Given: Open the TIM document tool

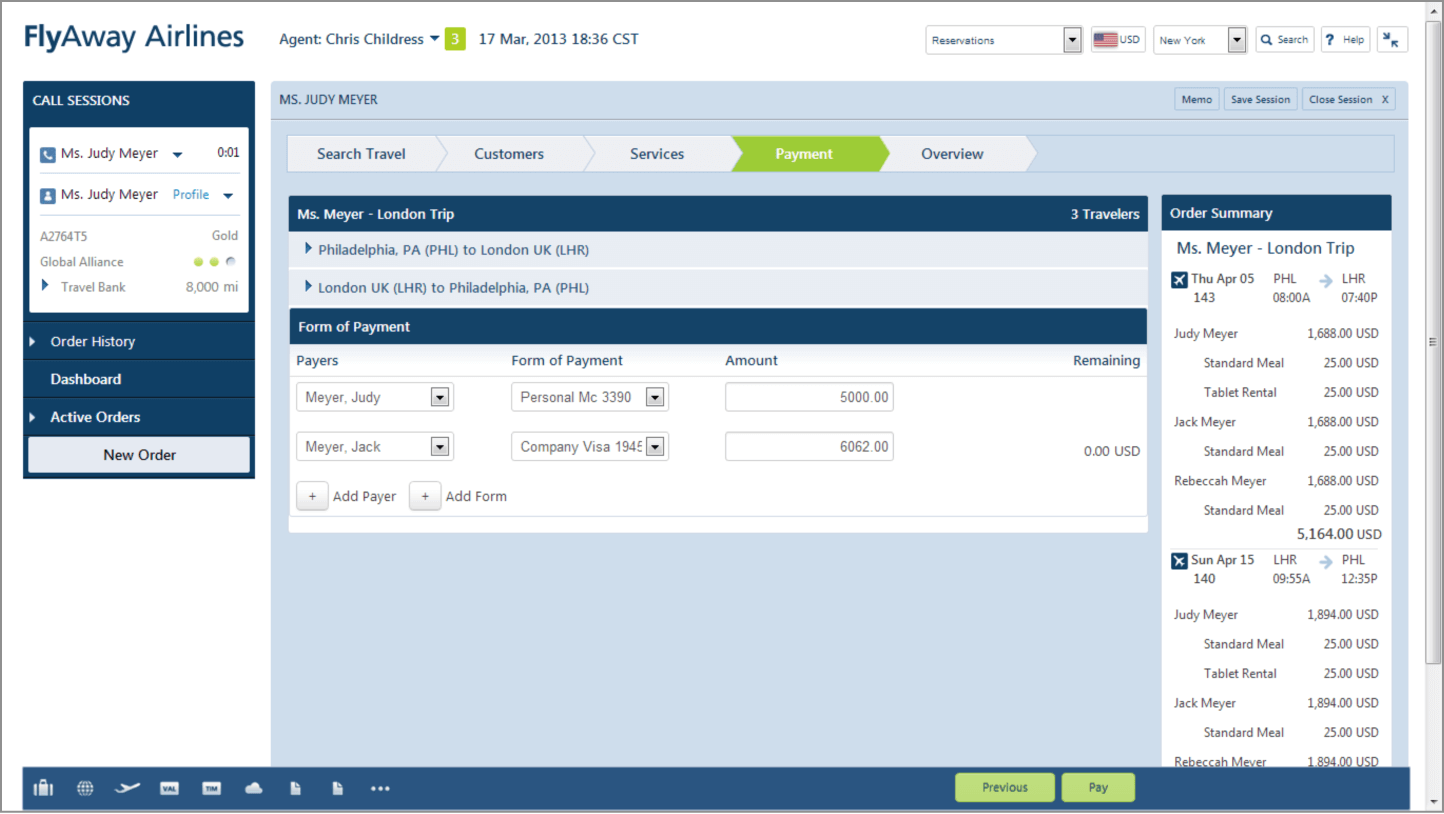Looking at the screenshot, I should [x=211, y=787].
